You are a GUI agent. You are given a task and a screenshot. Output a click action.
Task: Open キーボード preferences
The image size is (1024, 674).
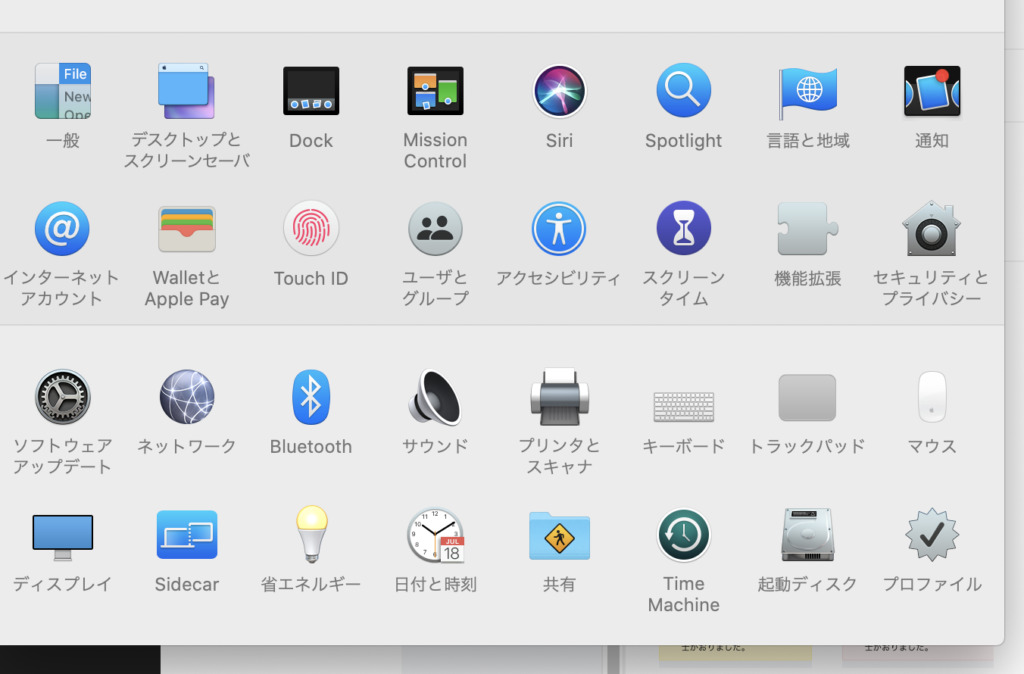pos(684,406)
